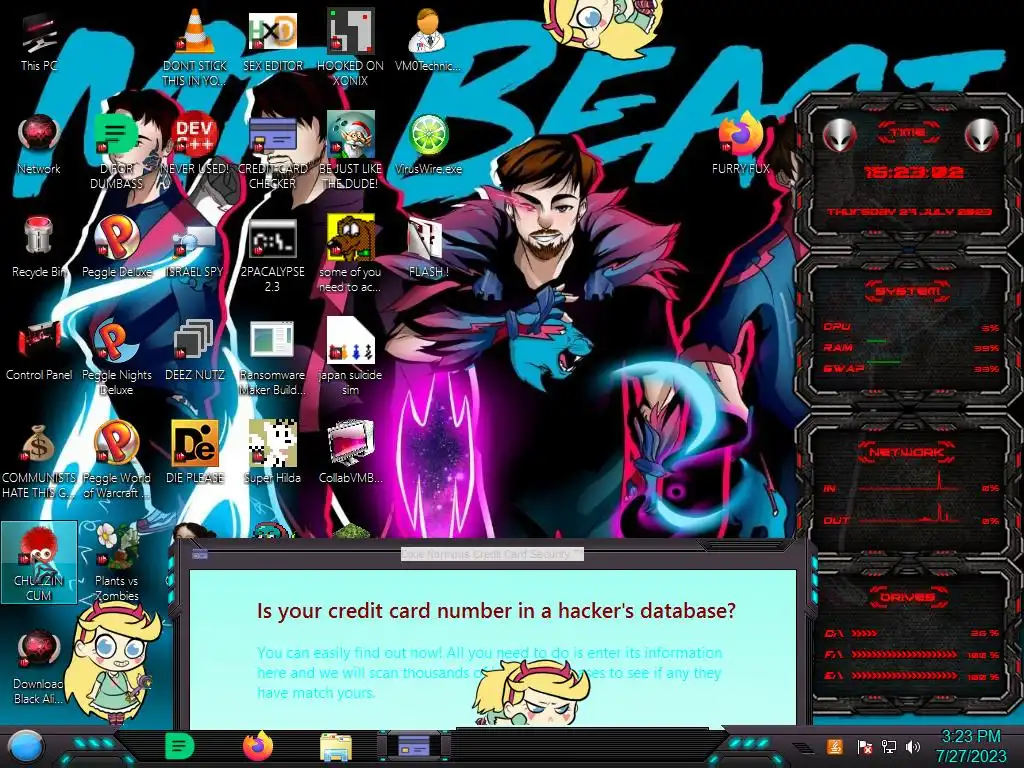
Task: Open the dog icon labeled some of you need
Action: point(350,255)
